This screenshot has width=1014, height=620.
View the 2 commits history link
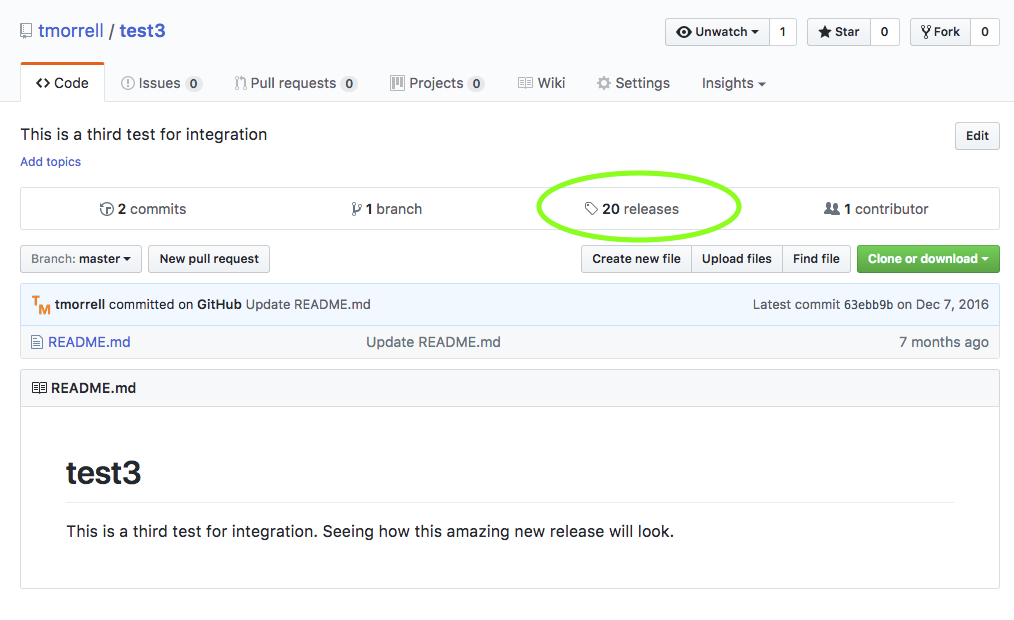click(143, 209)
